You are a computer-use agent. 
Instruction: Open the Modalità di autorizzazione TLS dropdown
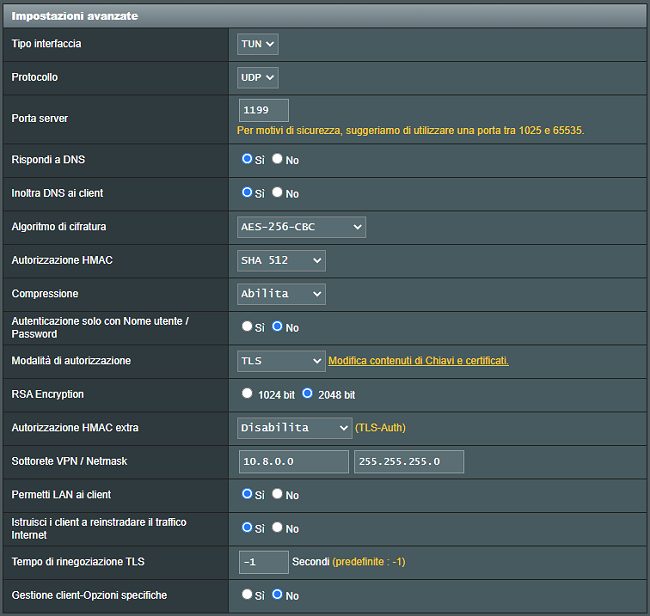click(281, 360)
